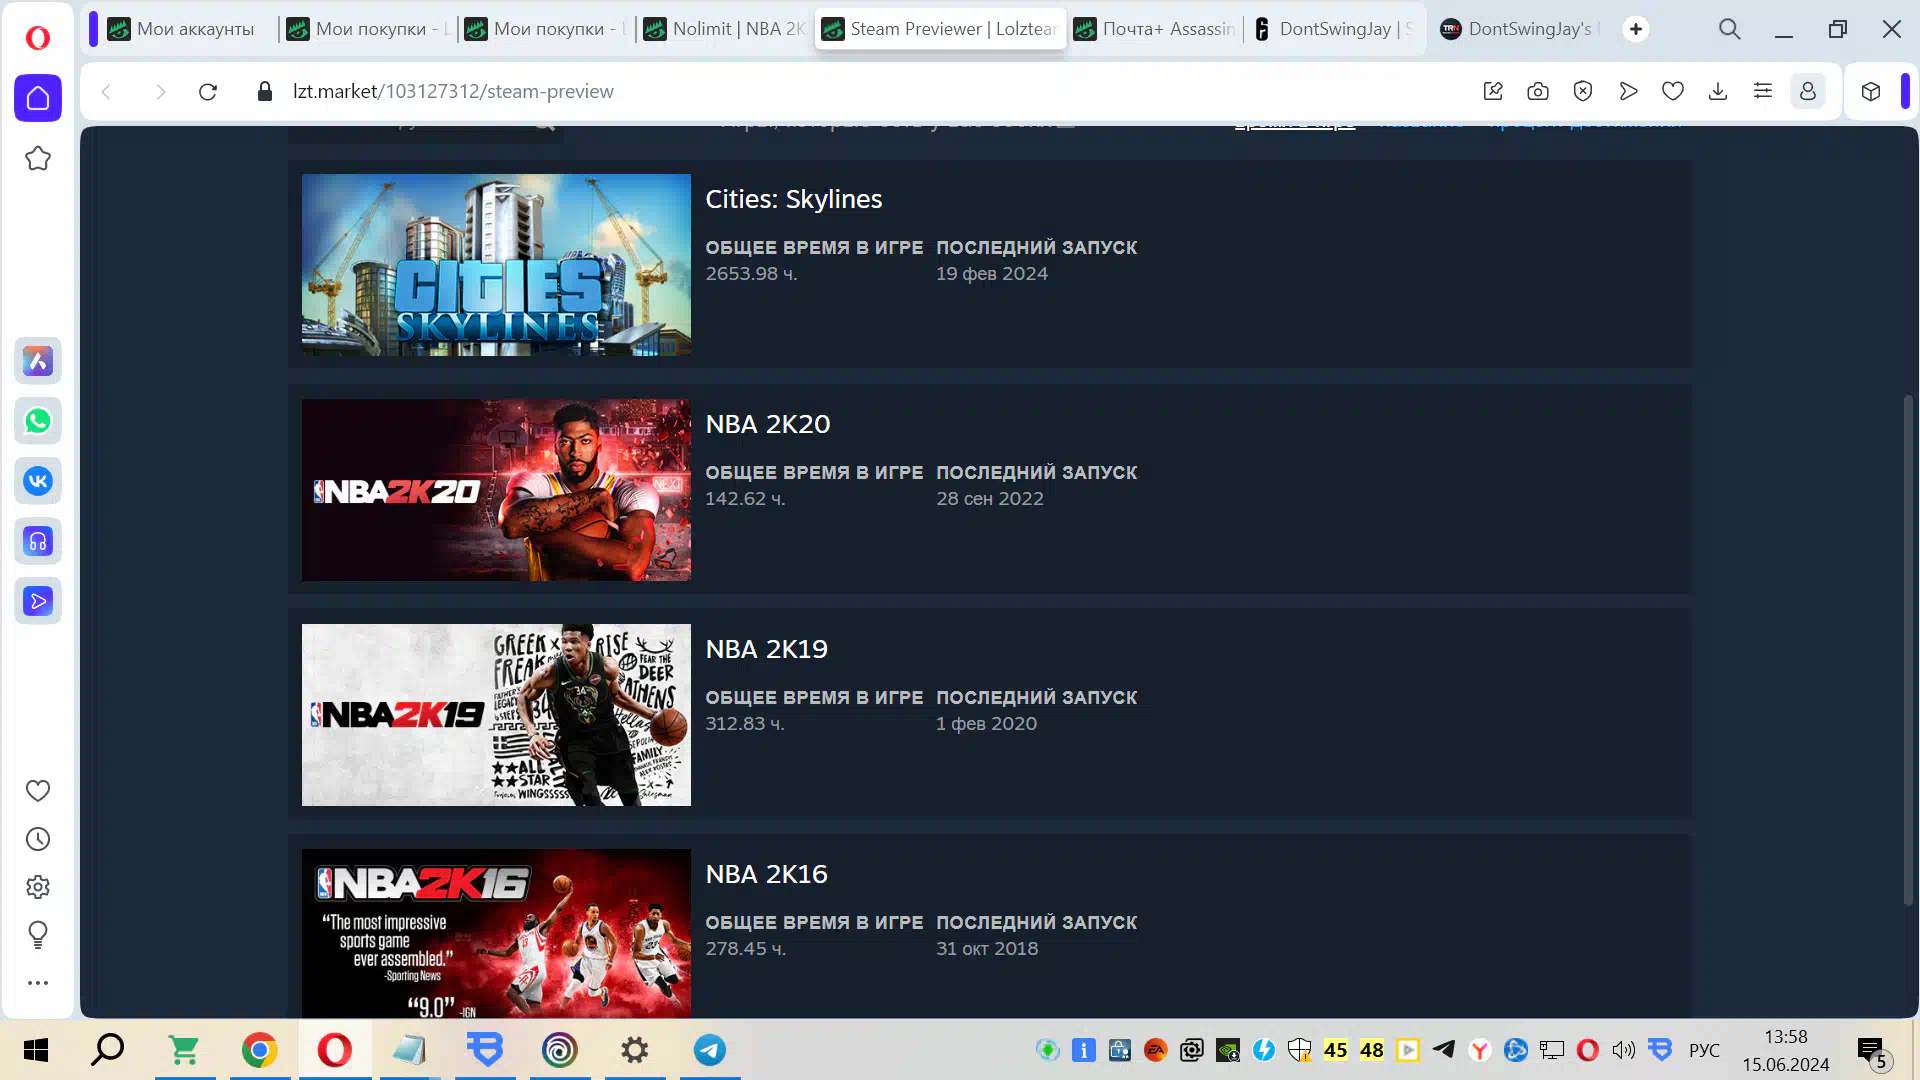Open the taskbar settings gear app
The image size is (1920, 1080).
(x=635, y=1050)
